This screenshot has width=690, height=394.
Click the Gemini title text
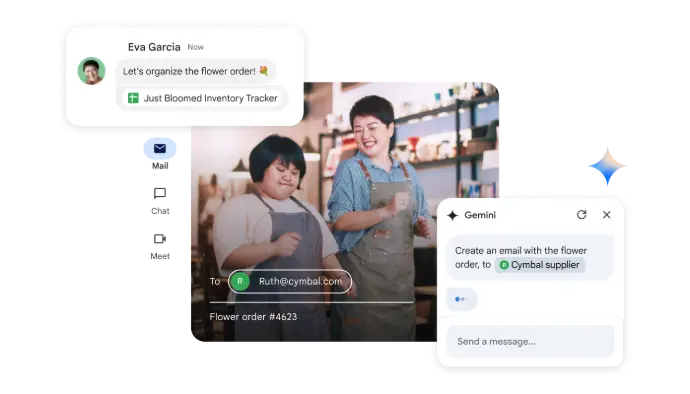click(480, 215)
